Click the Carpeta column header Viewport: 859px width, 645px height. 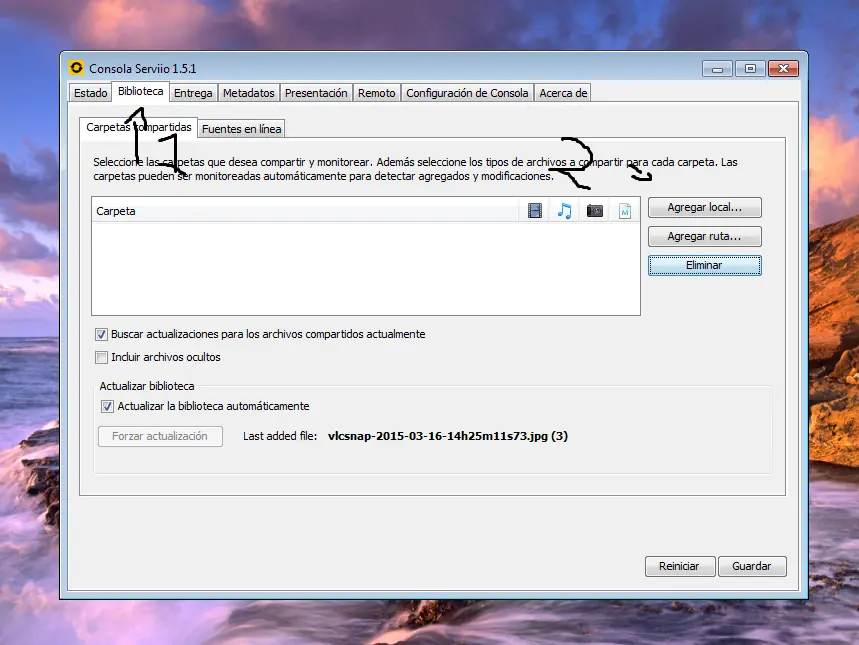305,211
